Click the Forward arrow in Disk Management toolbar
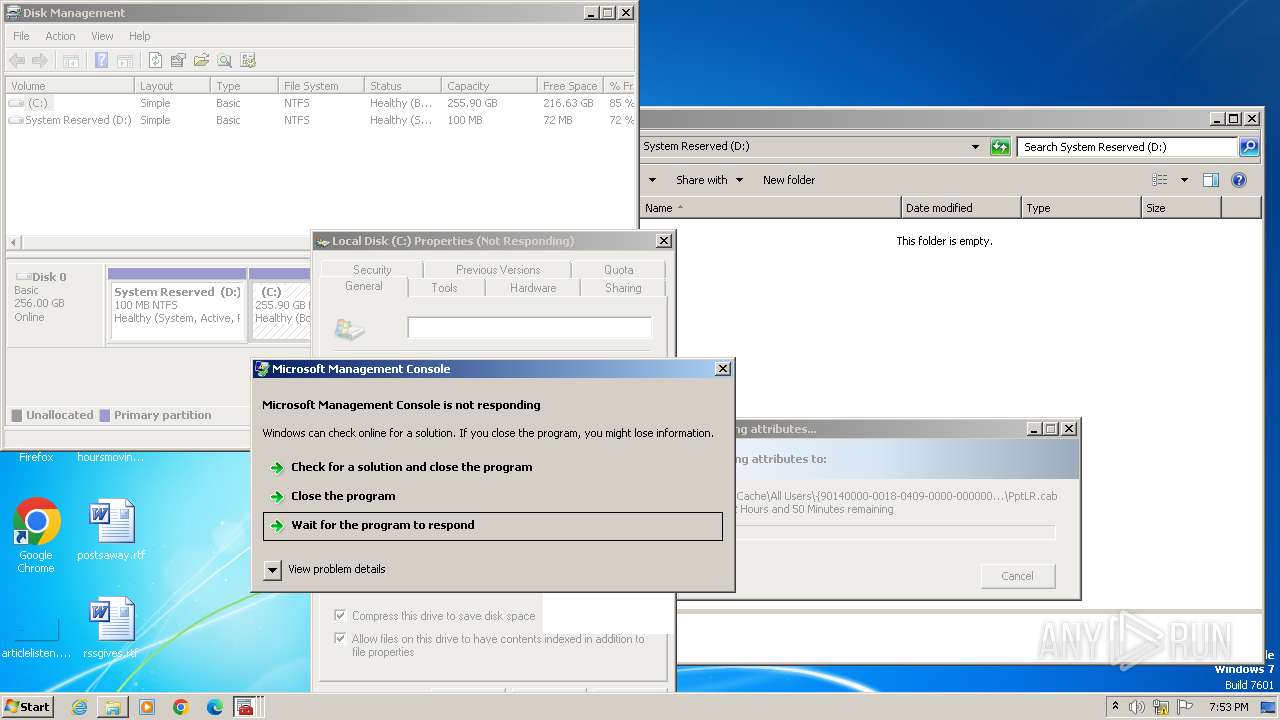This screenshot has width=1280, height=720. pos(40,61)
